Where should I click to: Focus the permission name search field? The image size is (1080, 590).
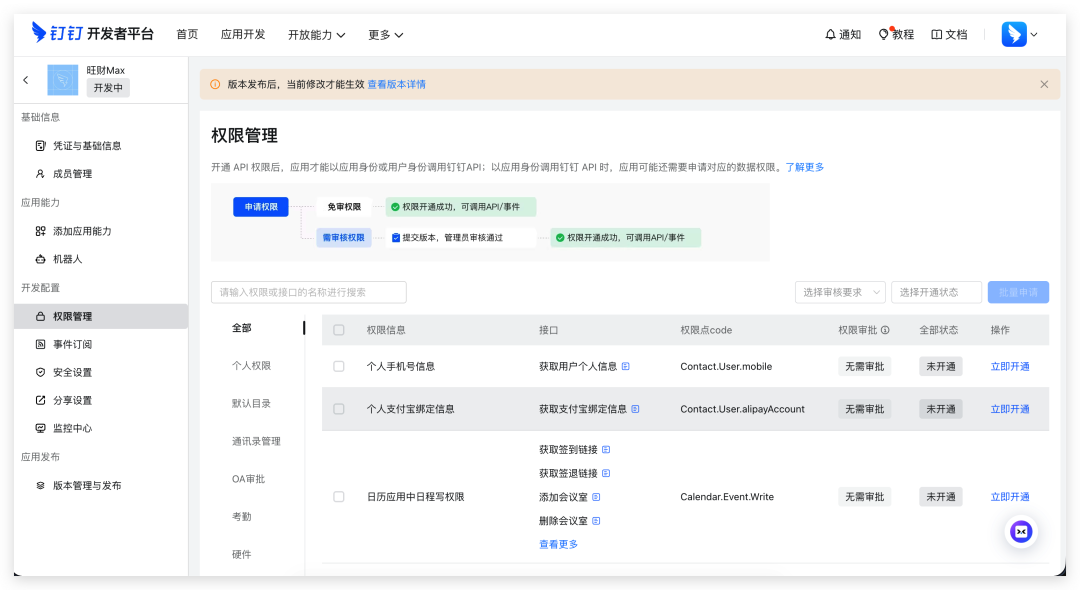coord(308,292)
